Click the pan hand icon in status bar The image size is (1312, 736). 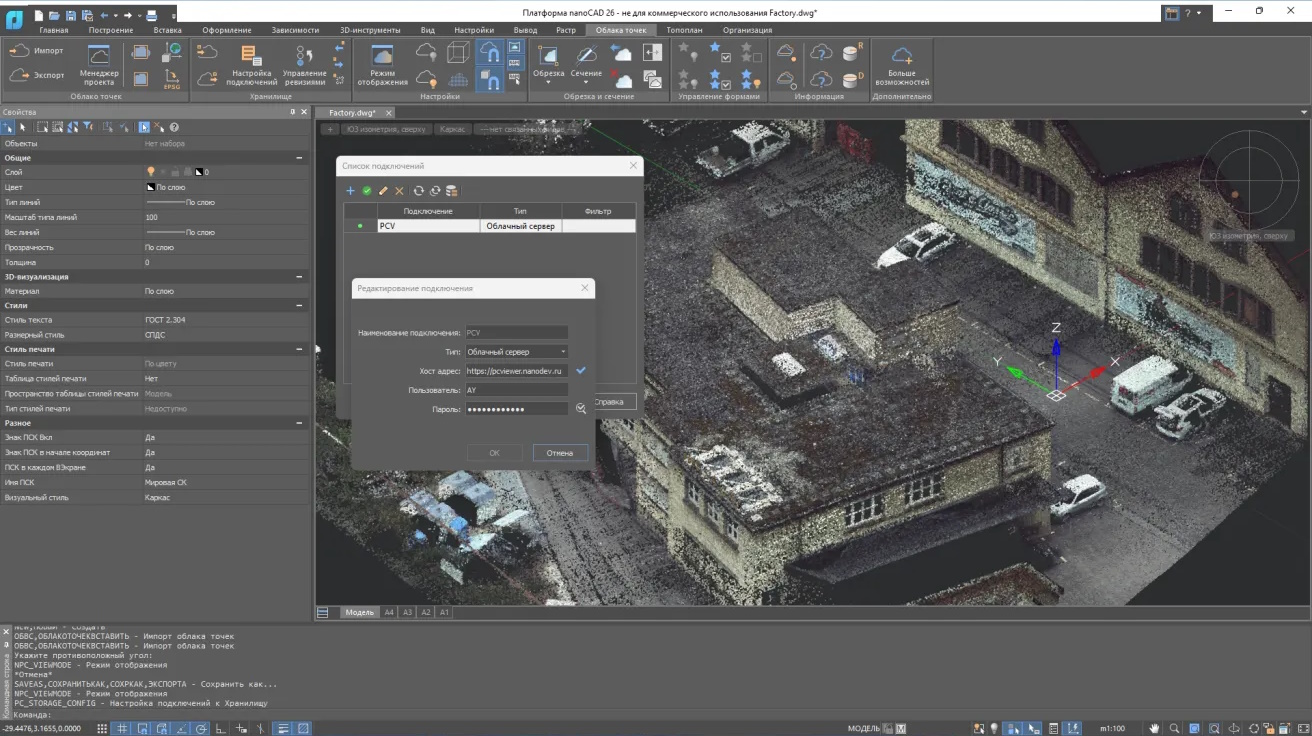[x=1154, y=728]
